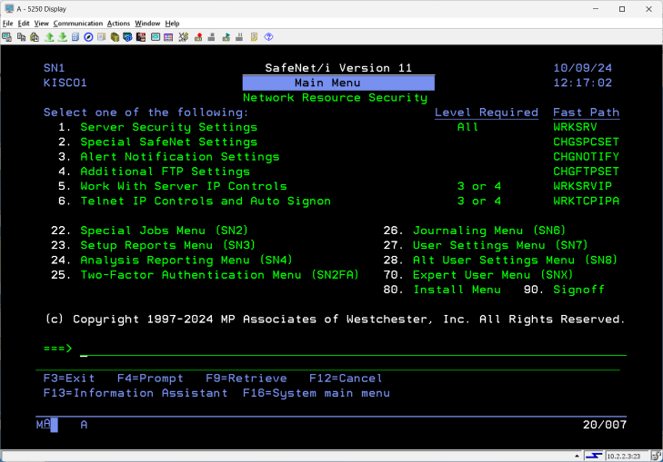Click the F4=Prompt function key label
Image resolution: width=663 pixels, height=462 pixels.
[x=150, y=378]
